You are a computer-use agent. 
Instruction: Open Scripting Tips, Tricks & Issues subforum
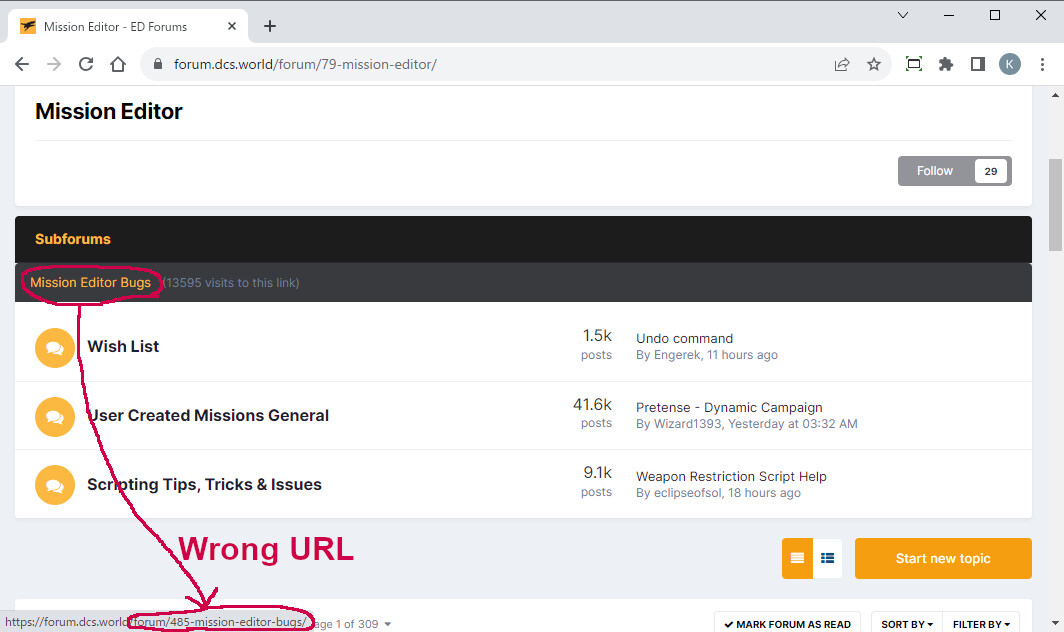pyautogui.click(x=204, y=484)
